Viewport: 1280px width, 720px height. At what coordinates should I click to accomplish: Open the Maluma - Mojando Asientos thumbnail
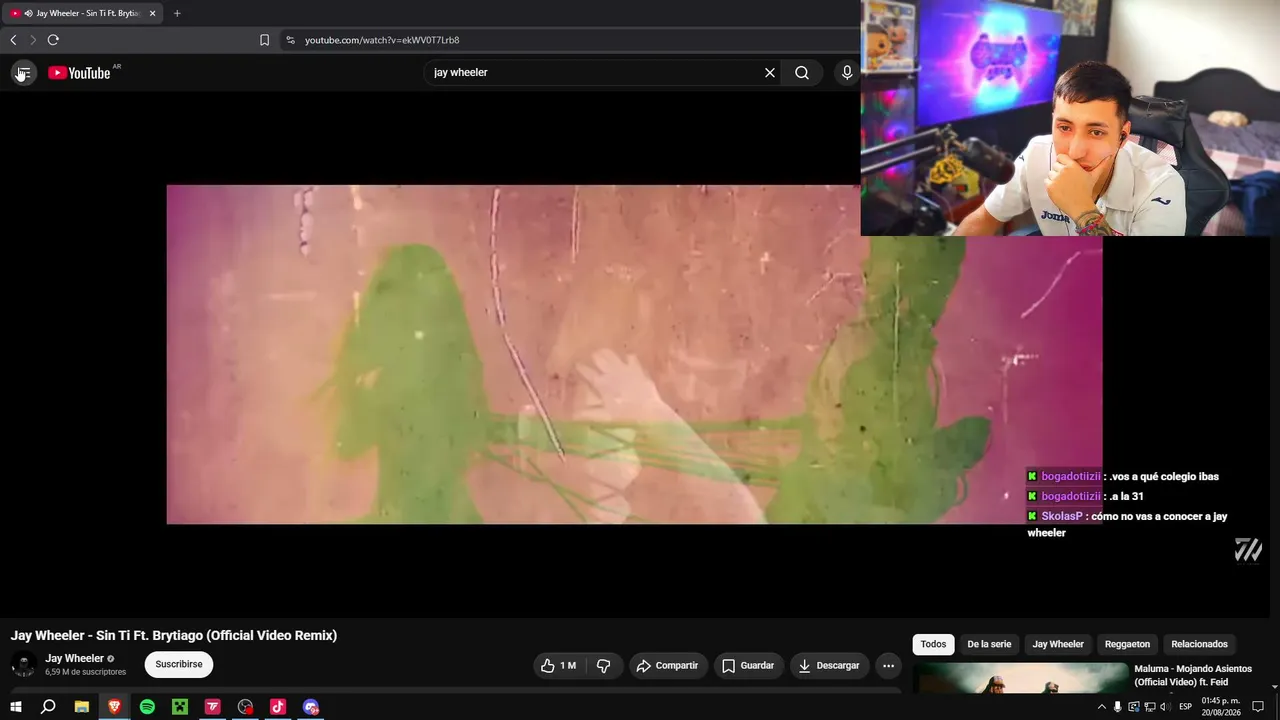point(1021,679)
